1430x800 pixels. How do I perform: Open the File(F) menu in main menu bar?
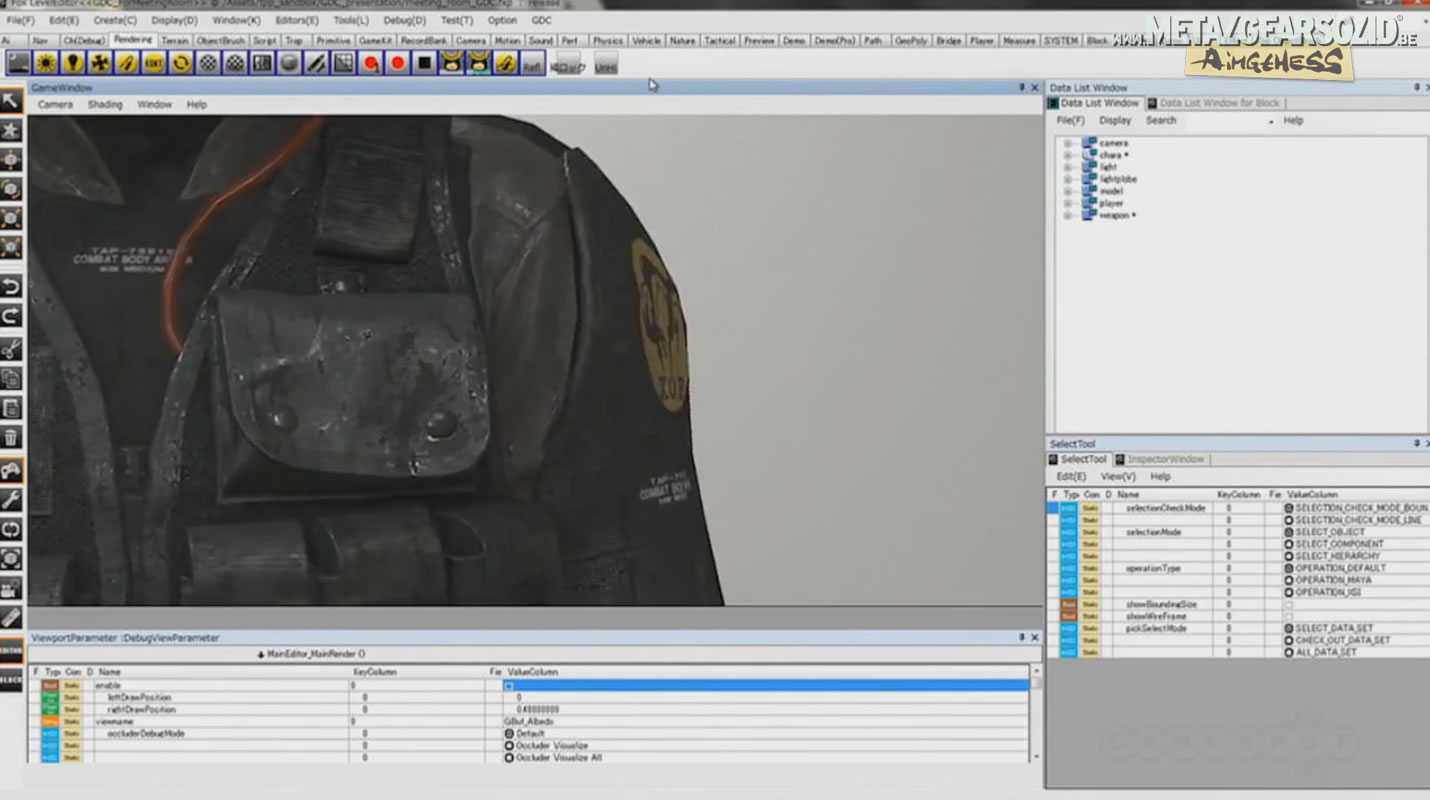point(20,20)
